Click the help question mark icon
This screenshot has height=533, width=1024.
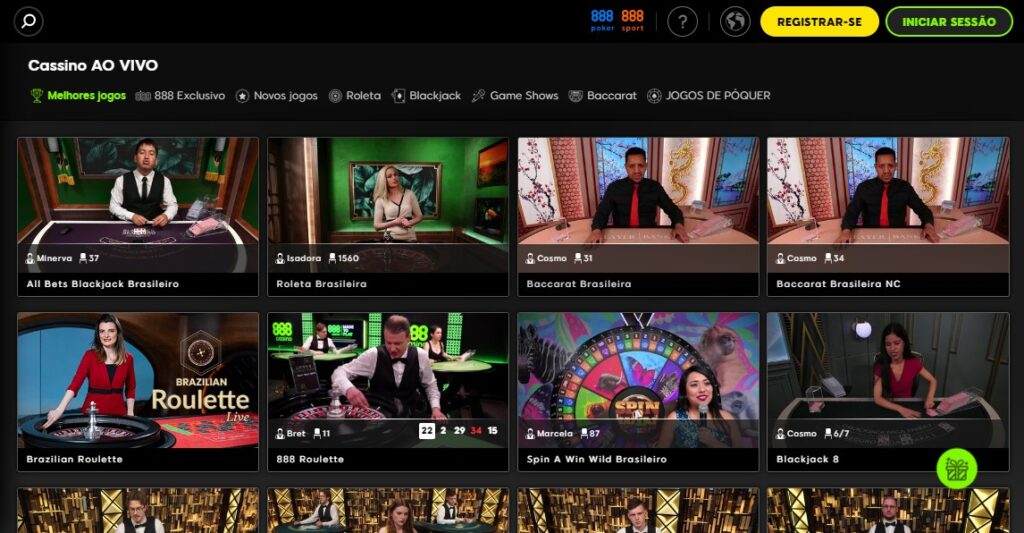[682, 22]
